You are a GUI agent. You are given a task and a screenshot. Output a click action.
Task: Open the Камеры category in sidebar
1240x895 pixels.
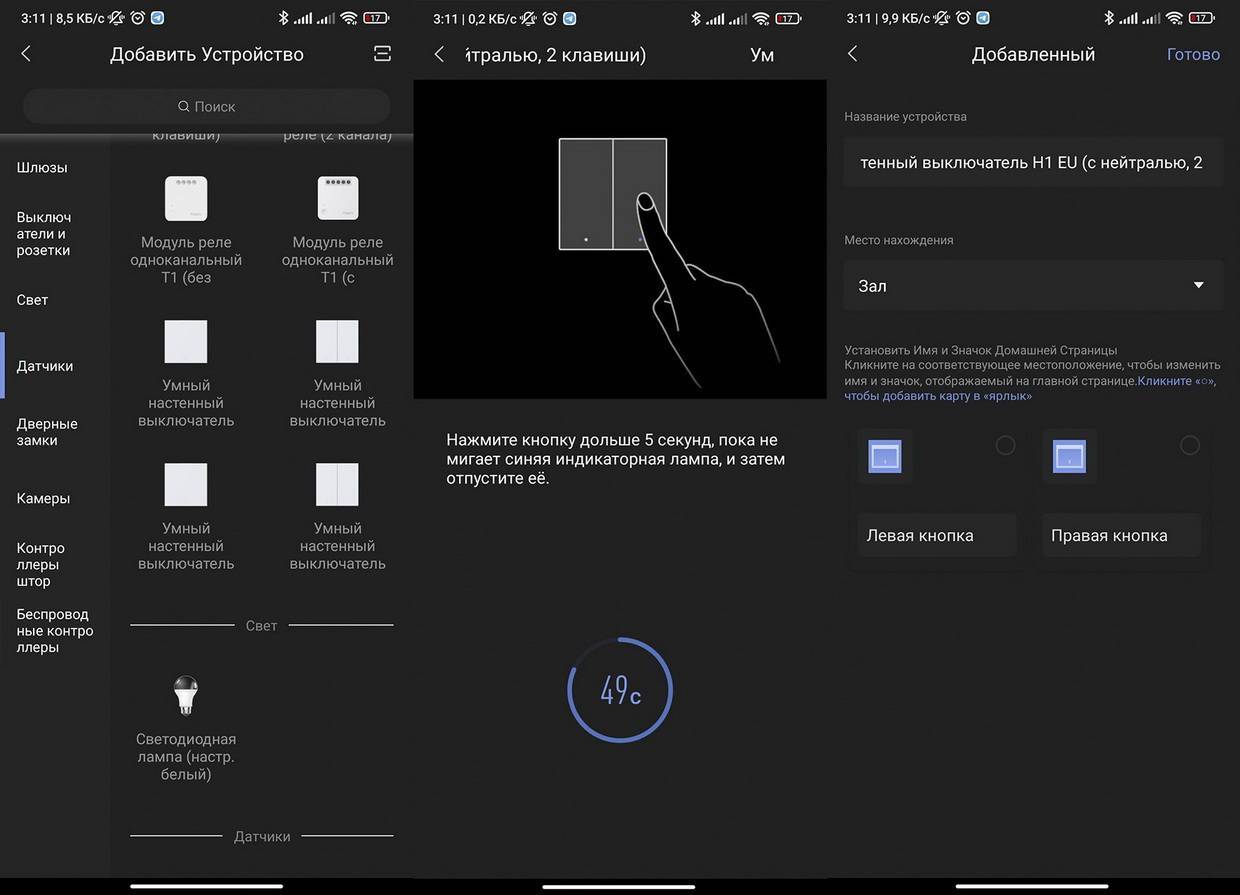point(43,498)
